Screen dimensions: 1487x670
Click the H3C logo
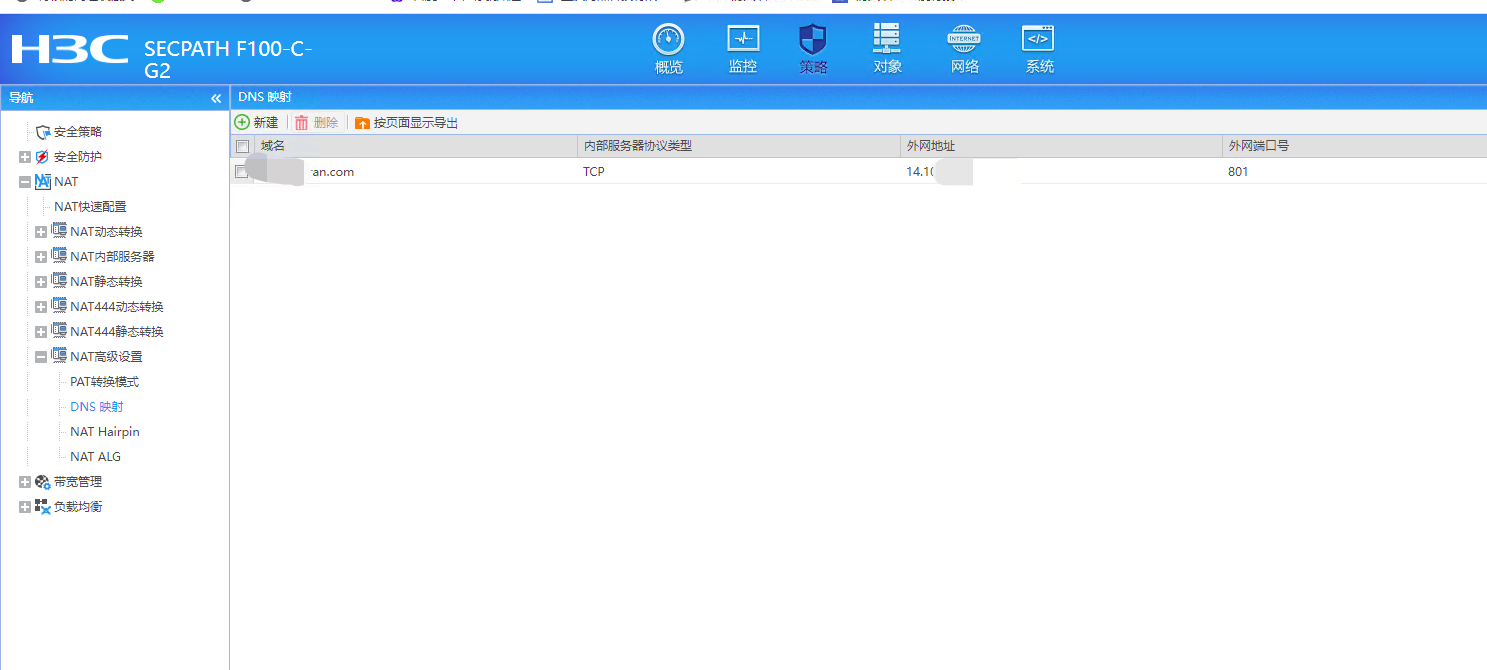[70, 49]
